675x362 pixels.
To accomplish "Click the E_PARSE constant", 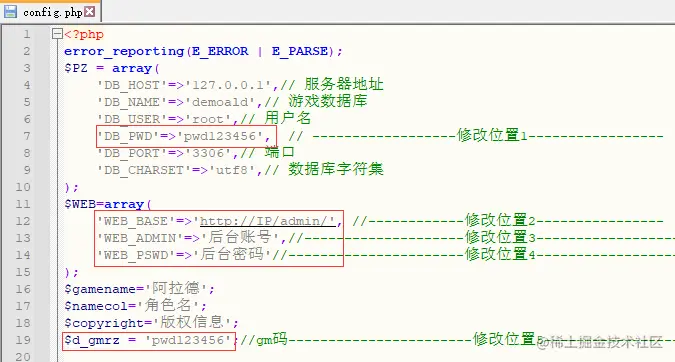I will pos(300,51).
